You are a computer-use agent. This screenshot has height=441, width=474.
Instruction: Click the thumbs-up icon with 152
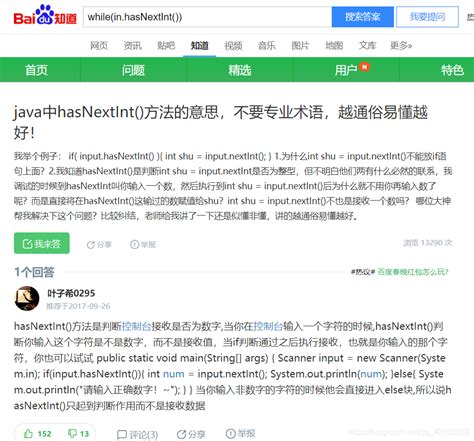29,433
